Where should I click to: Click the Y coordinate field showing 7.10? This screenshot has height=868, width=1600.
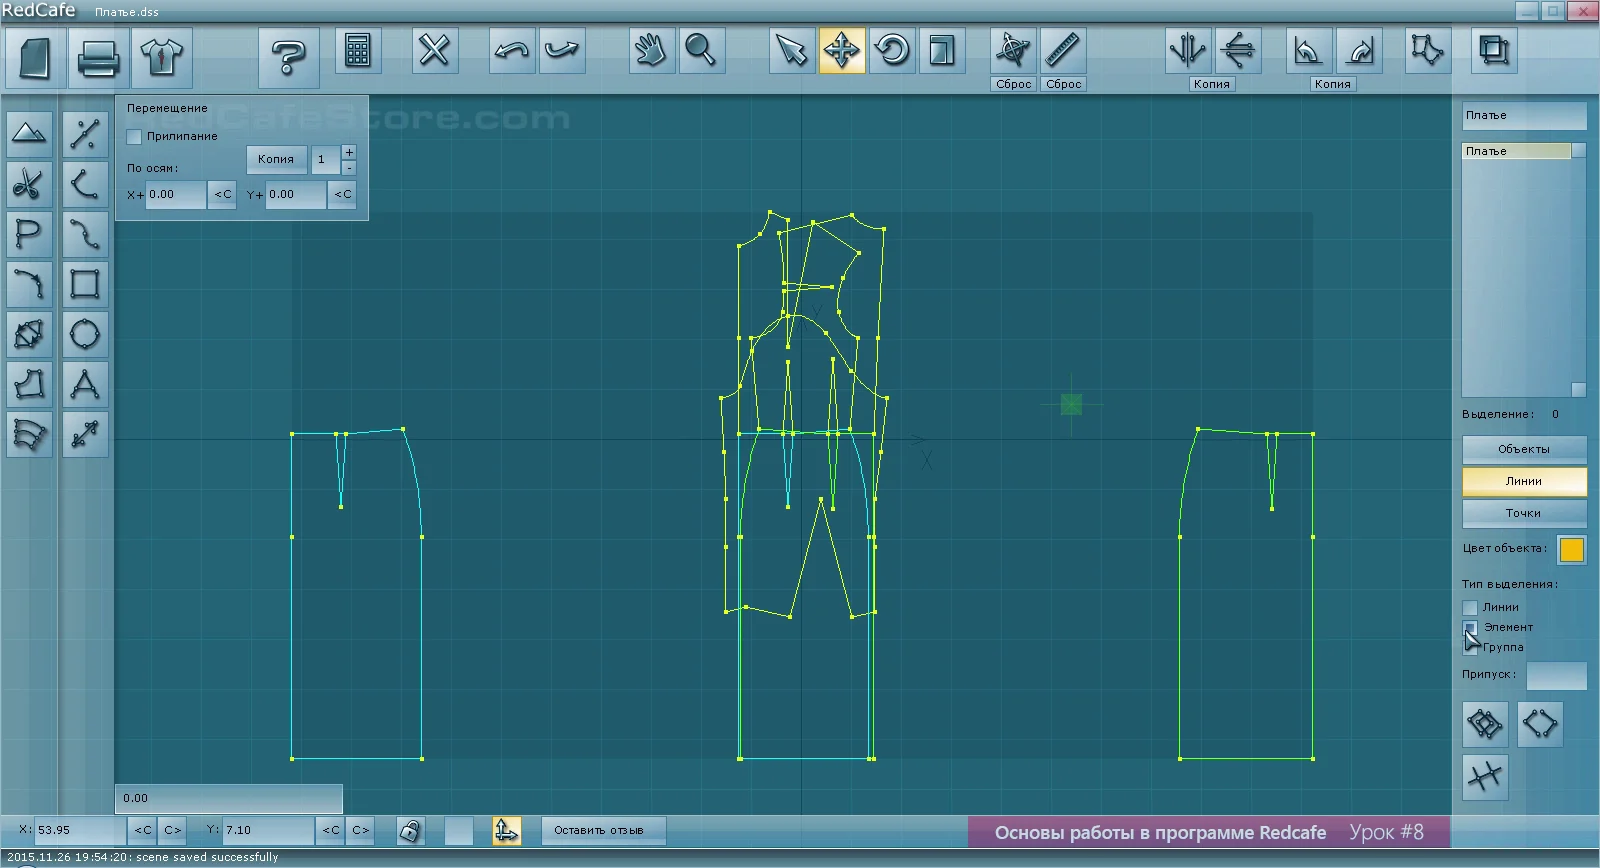268,830
